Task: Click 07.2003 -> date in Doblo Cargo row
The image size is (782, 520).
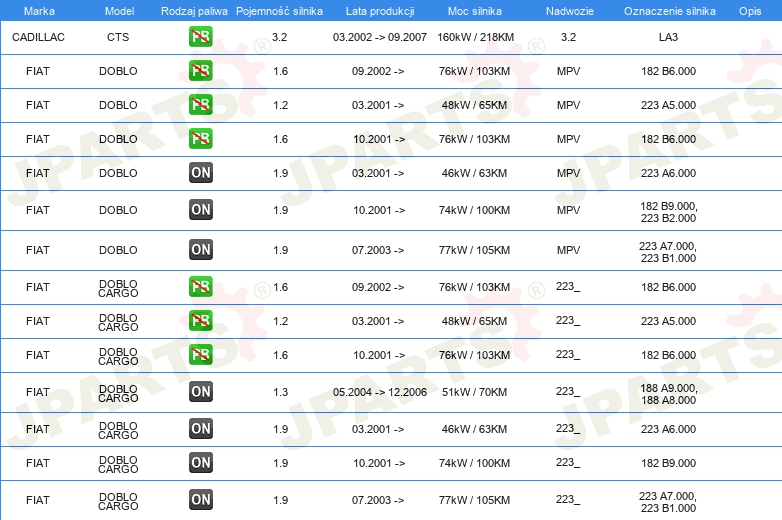Action: 378,500
